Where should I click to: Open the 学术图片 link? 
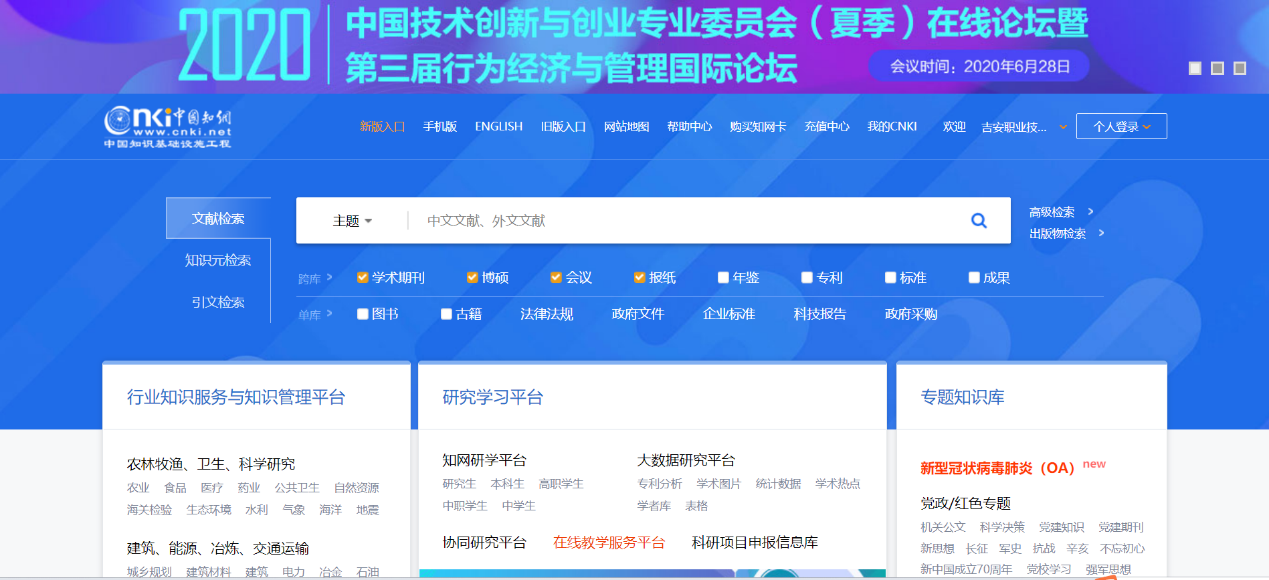[x=719, y=484]
